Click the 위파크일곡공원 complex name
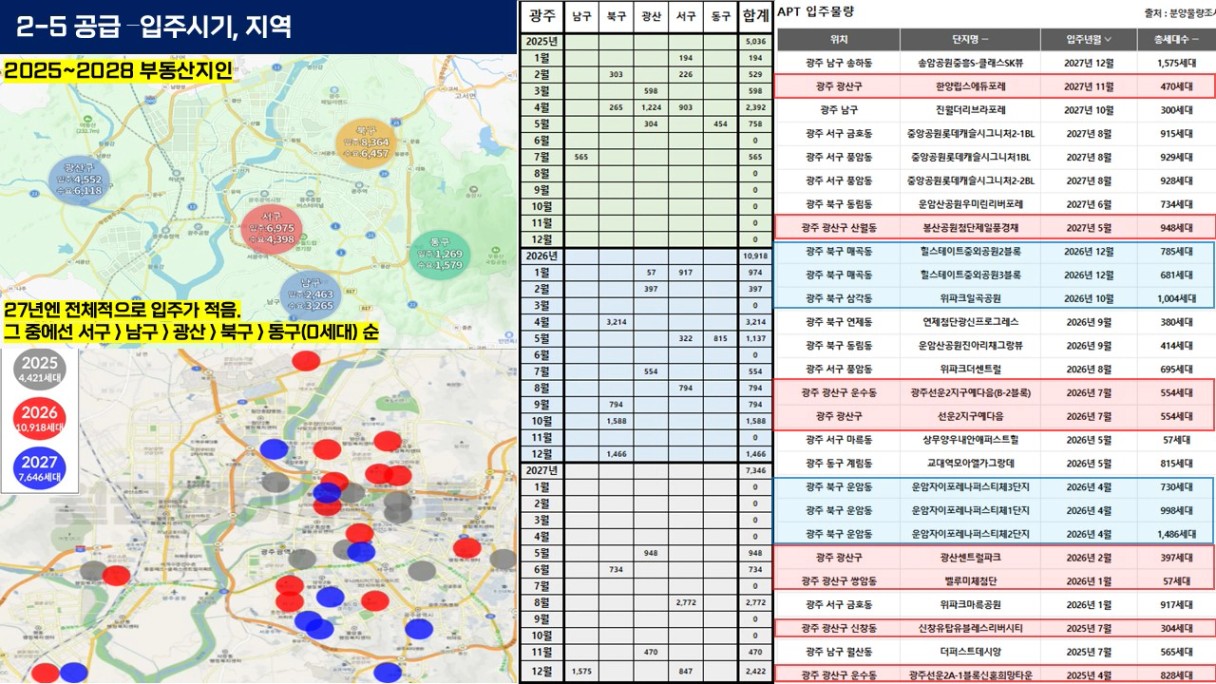 pyautogui.click(x=969, y=297)
